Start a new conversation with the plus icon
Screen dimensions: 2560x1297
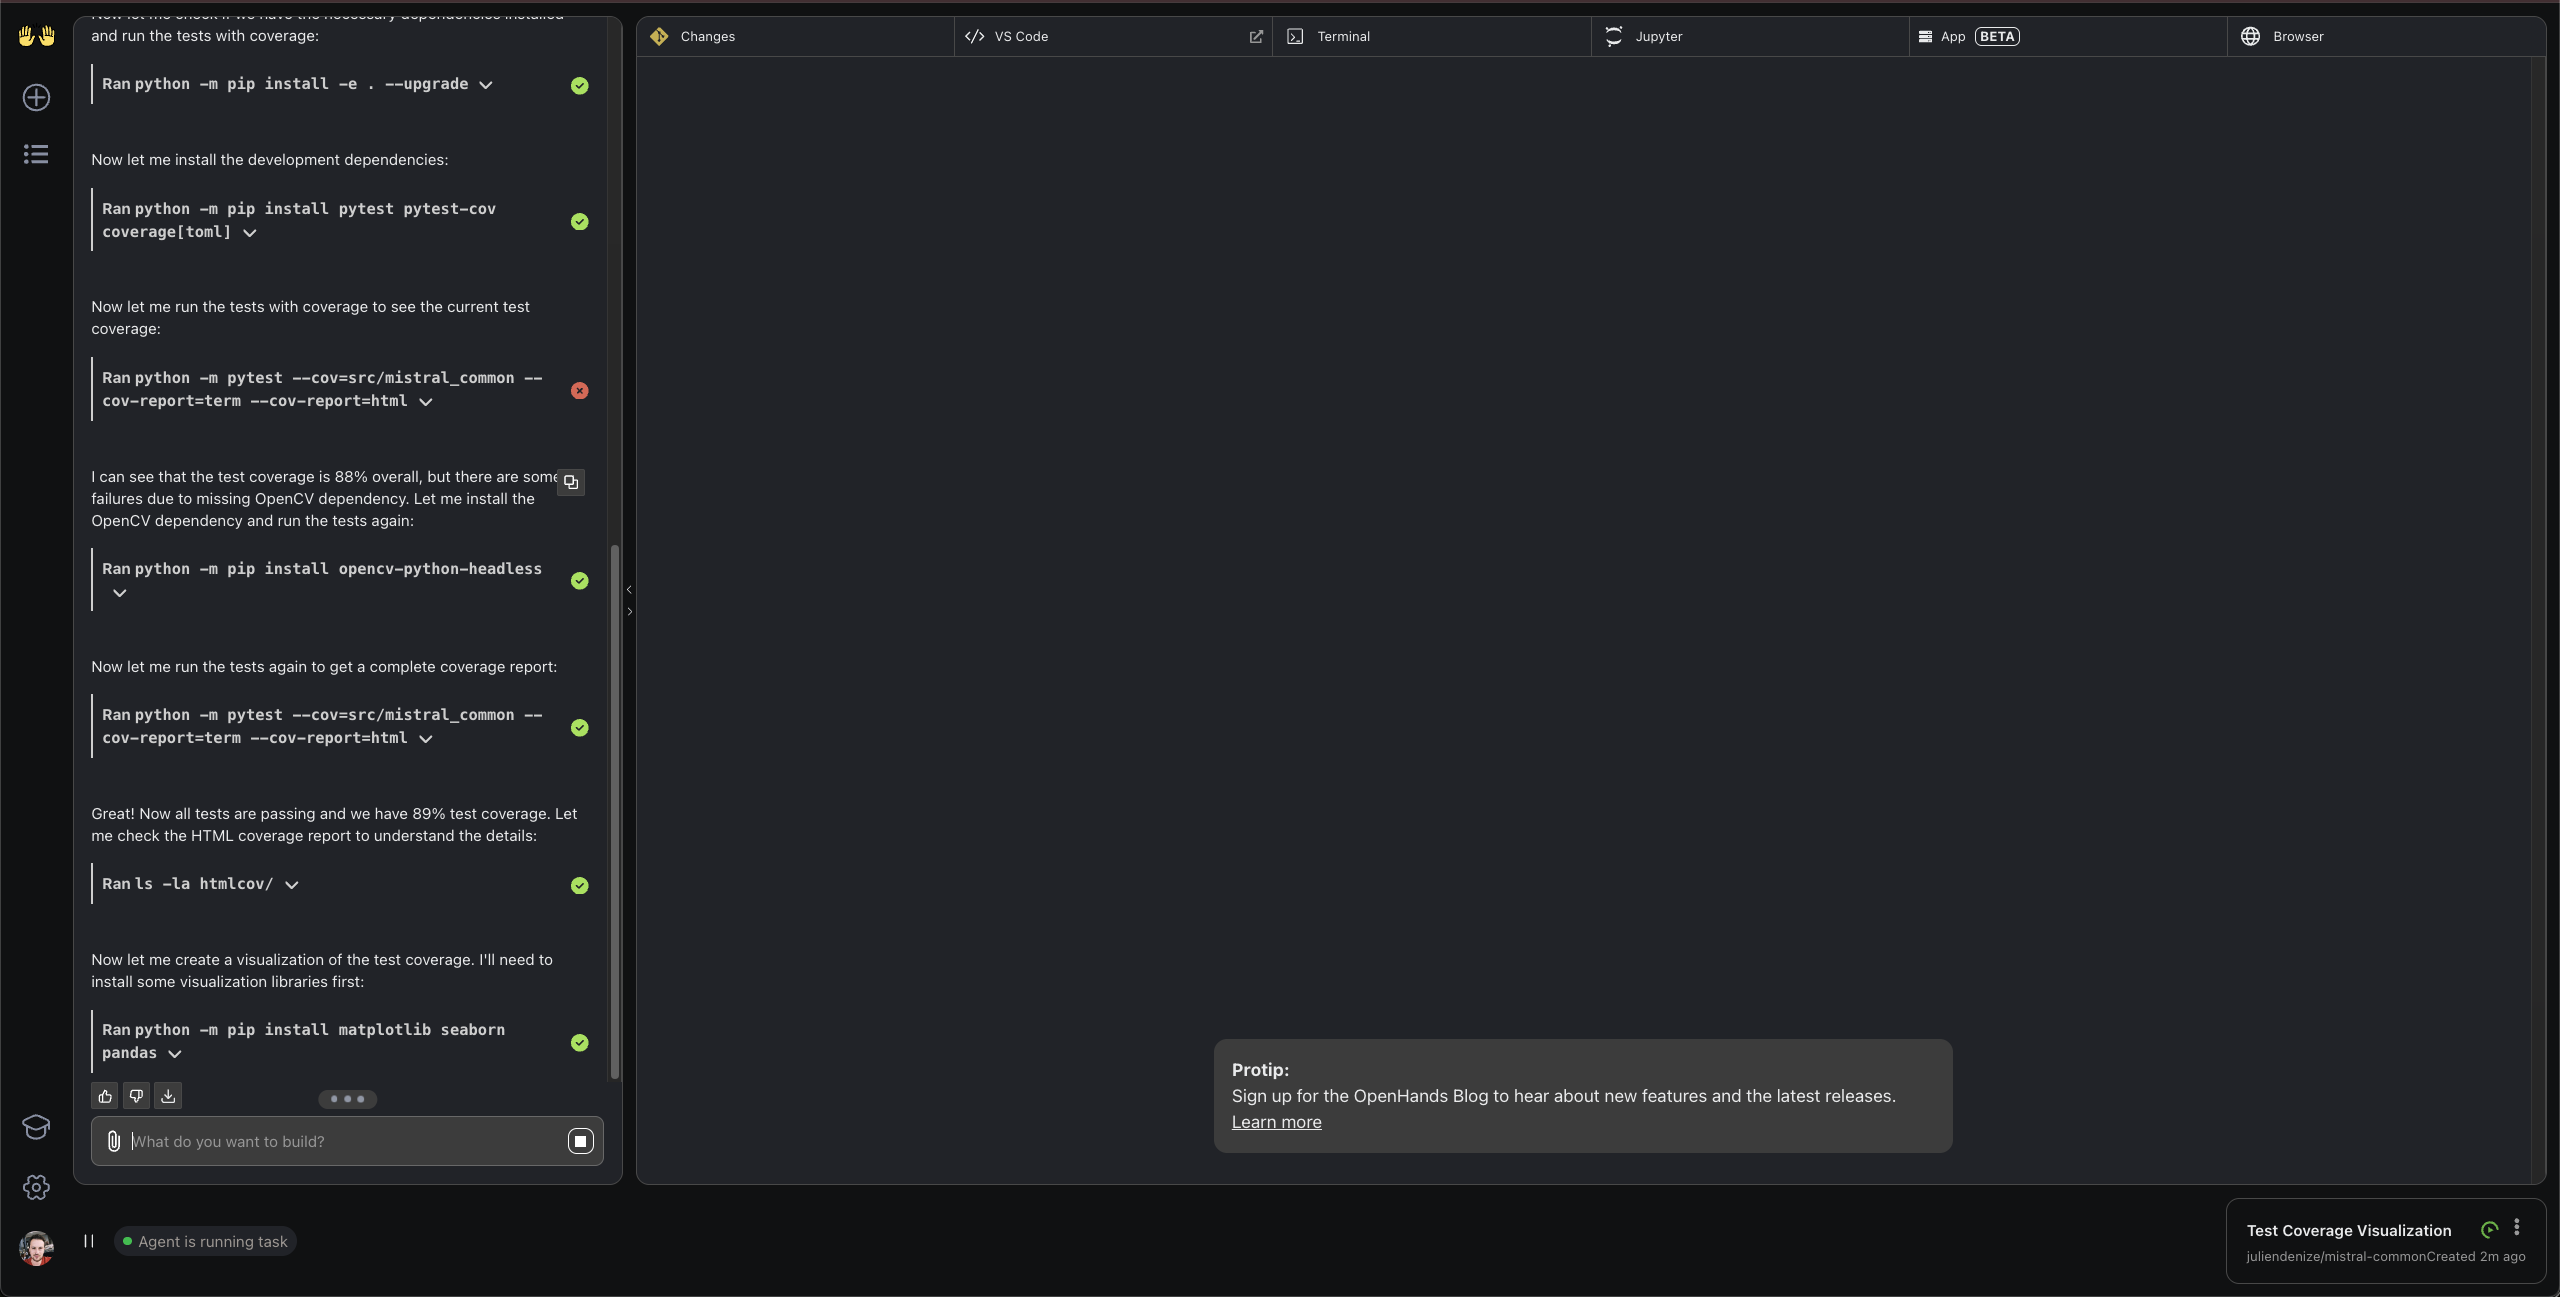36,97
